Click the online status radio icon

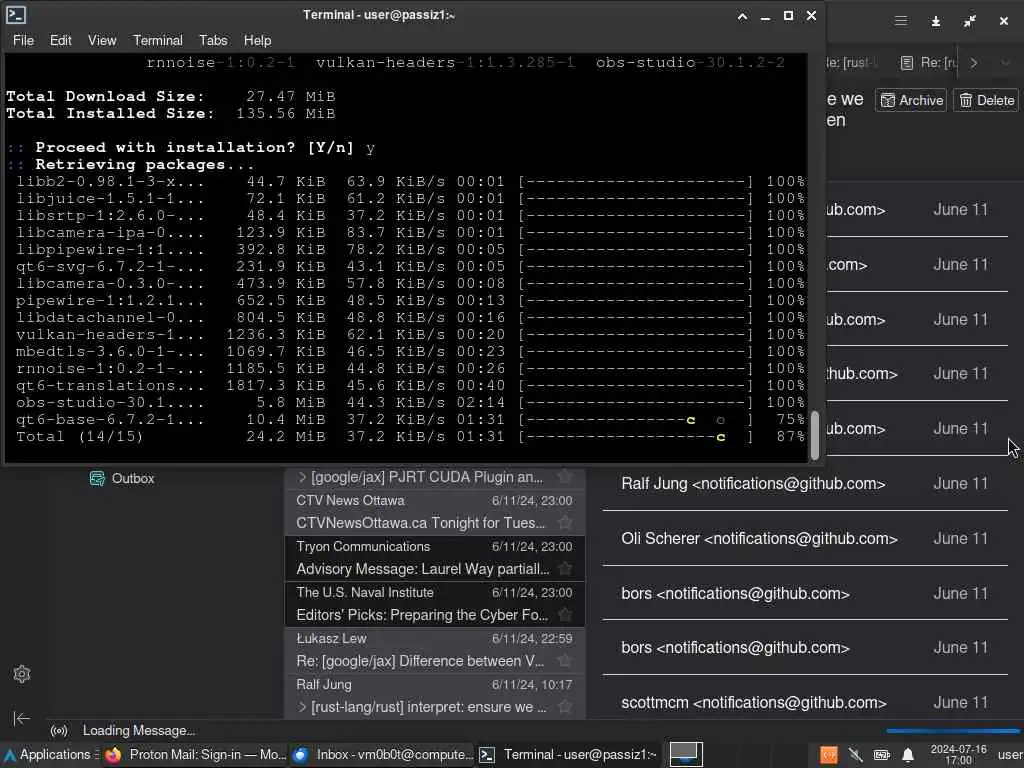[59, 731]
